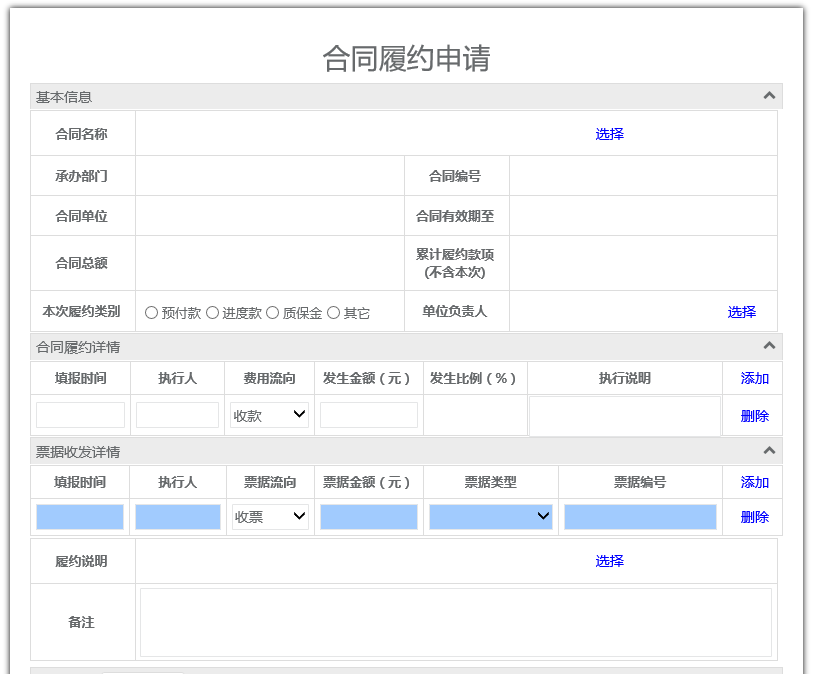The image size is (815, 674).
Task: Open the 票据流向 dropdown showing 收票
Action: point(270,517)
